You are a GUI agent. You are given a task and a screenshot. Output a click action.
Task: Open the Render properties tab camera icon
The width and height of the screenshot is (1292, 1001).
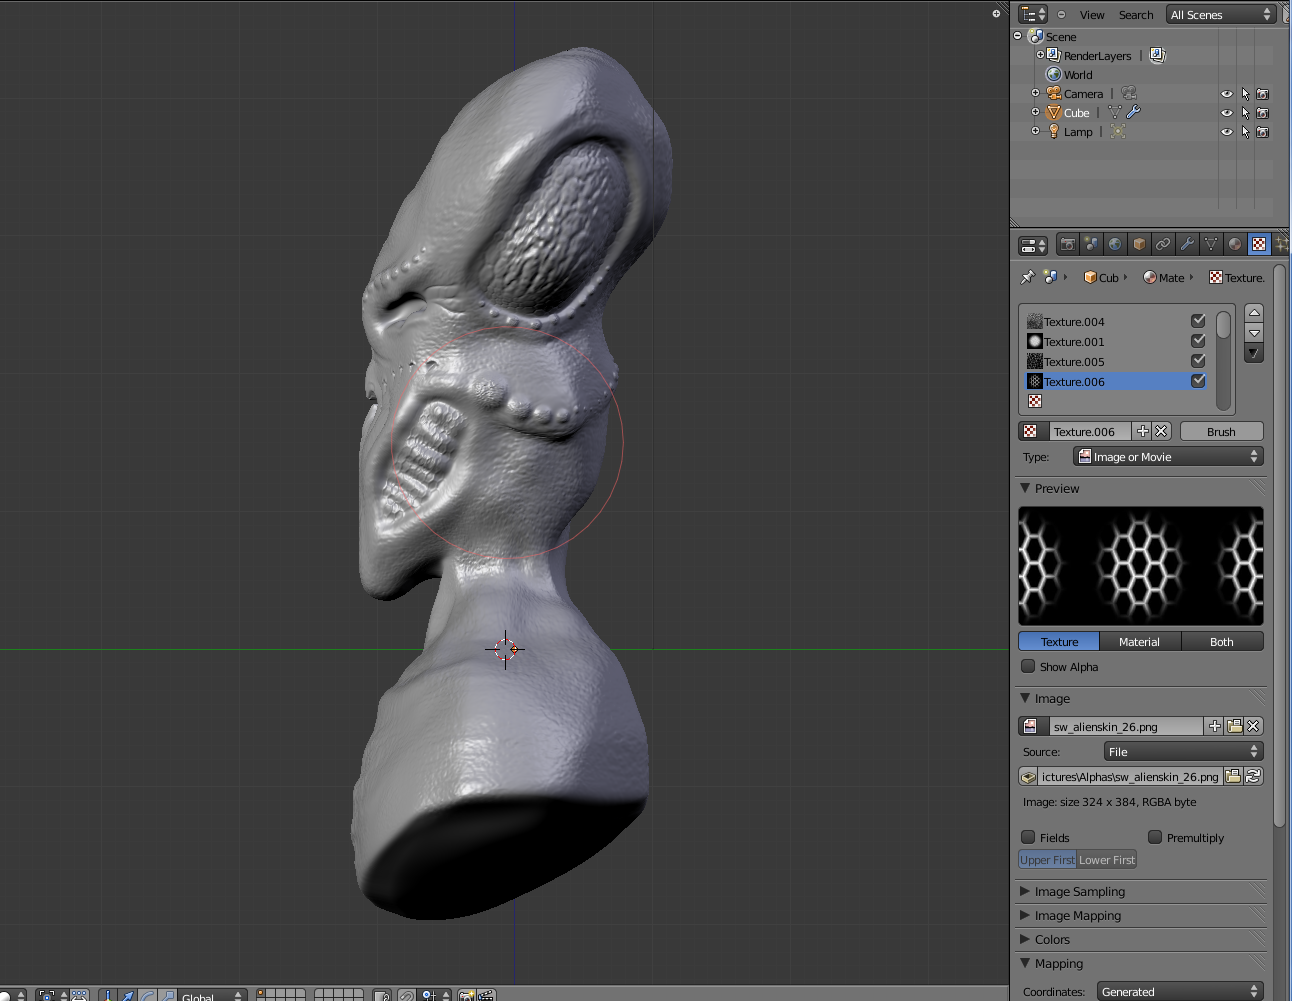coord(1067,244)
